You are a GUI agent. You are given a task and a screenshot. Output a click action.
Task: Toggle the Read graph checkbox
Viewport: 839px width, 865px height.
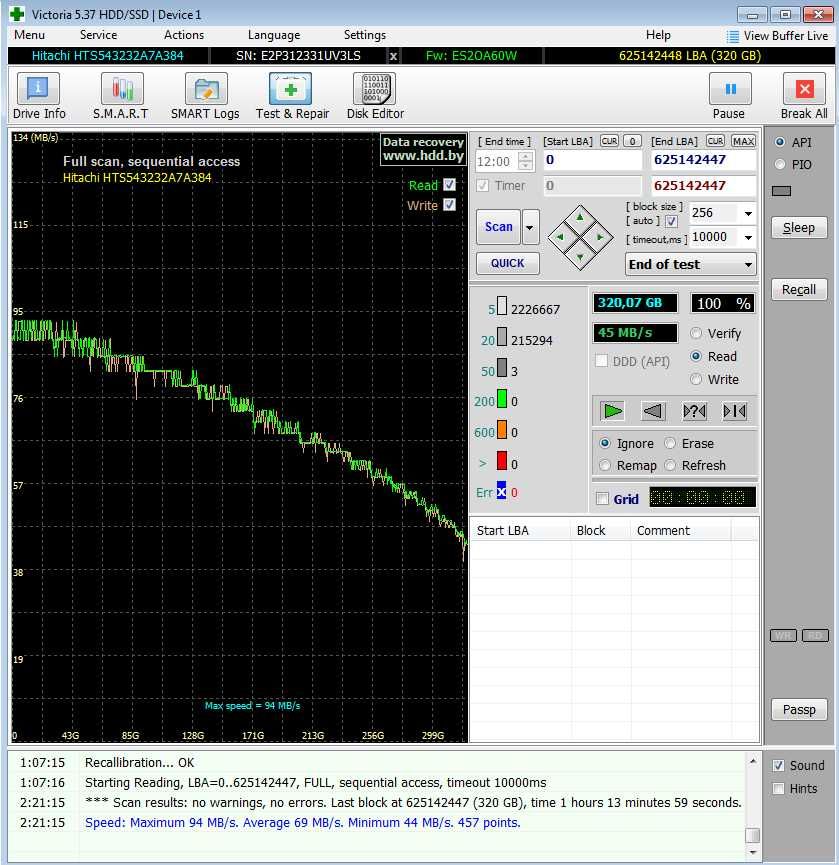tap(450, 184)
